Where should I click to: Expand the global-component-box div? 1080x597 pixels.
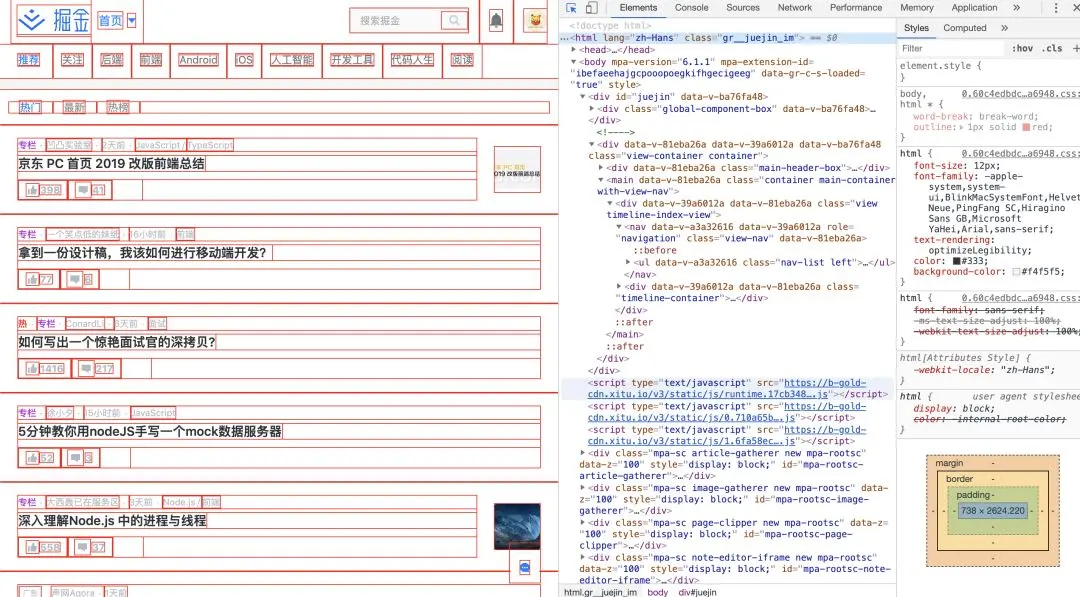[x=592, y=109]
